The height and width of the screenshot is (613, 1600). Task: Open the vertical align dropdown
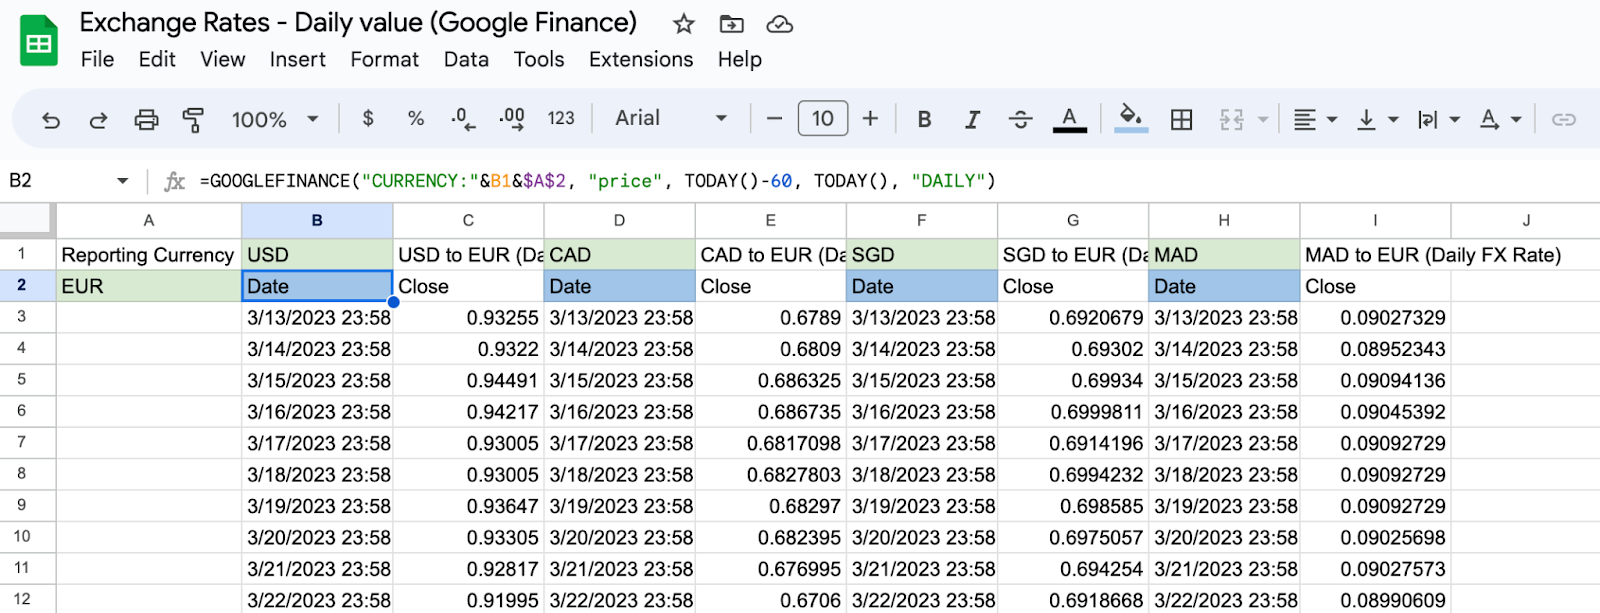tap(1377, 120)
